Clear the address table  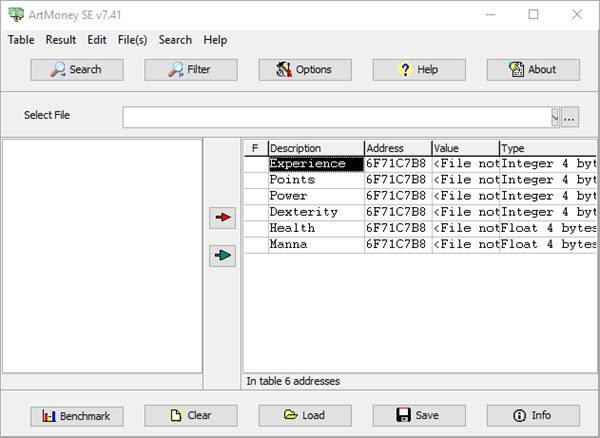191,416
